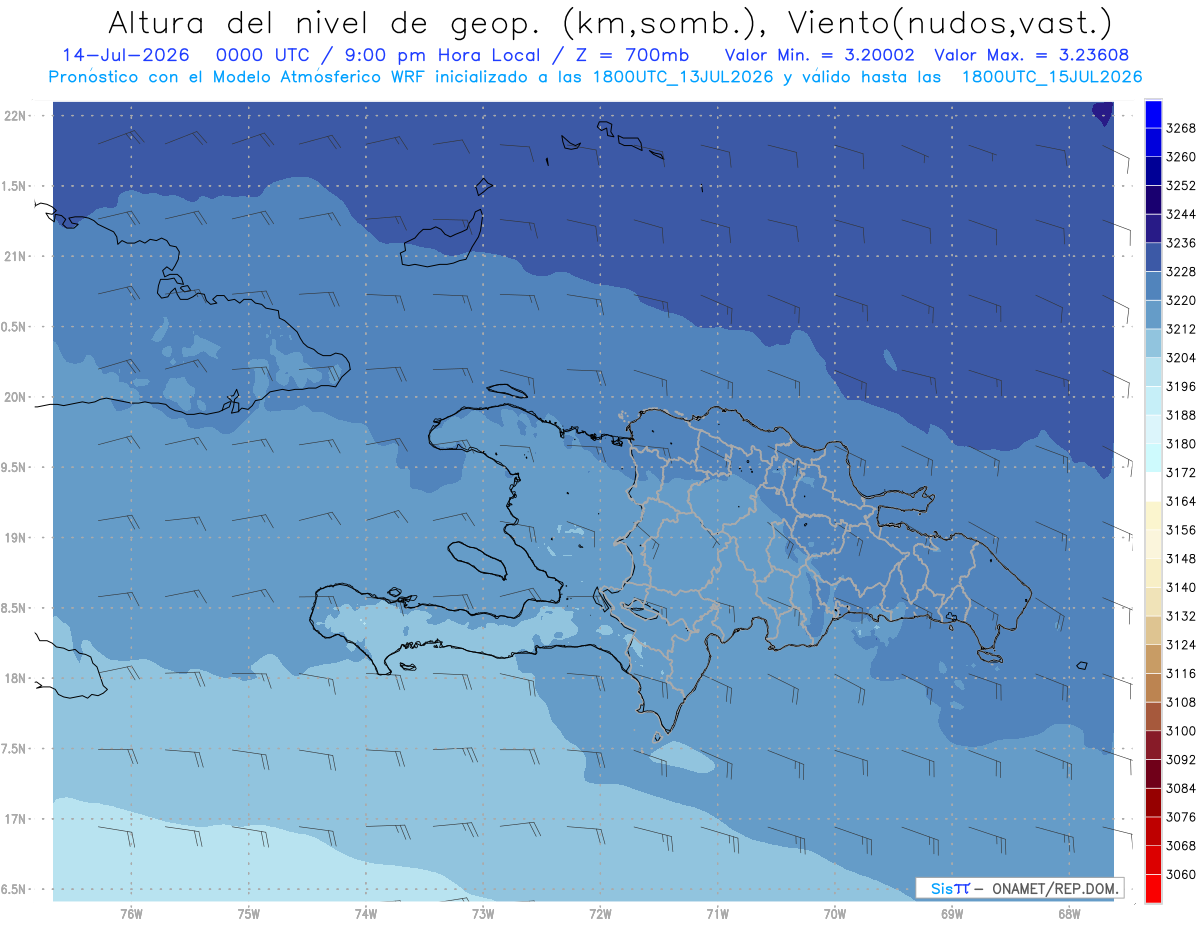The width and height of the screenshot is (1200, 927).
Task: Click the longitude label "76W"
Action: [x=131, y=914]
